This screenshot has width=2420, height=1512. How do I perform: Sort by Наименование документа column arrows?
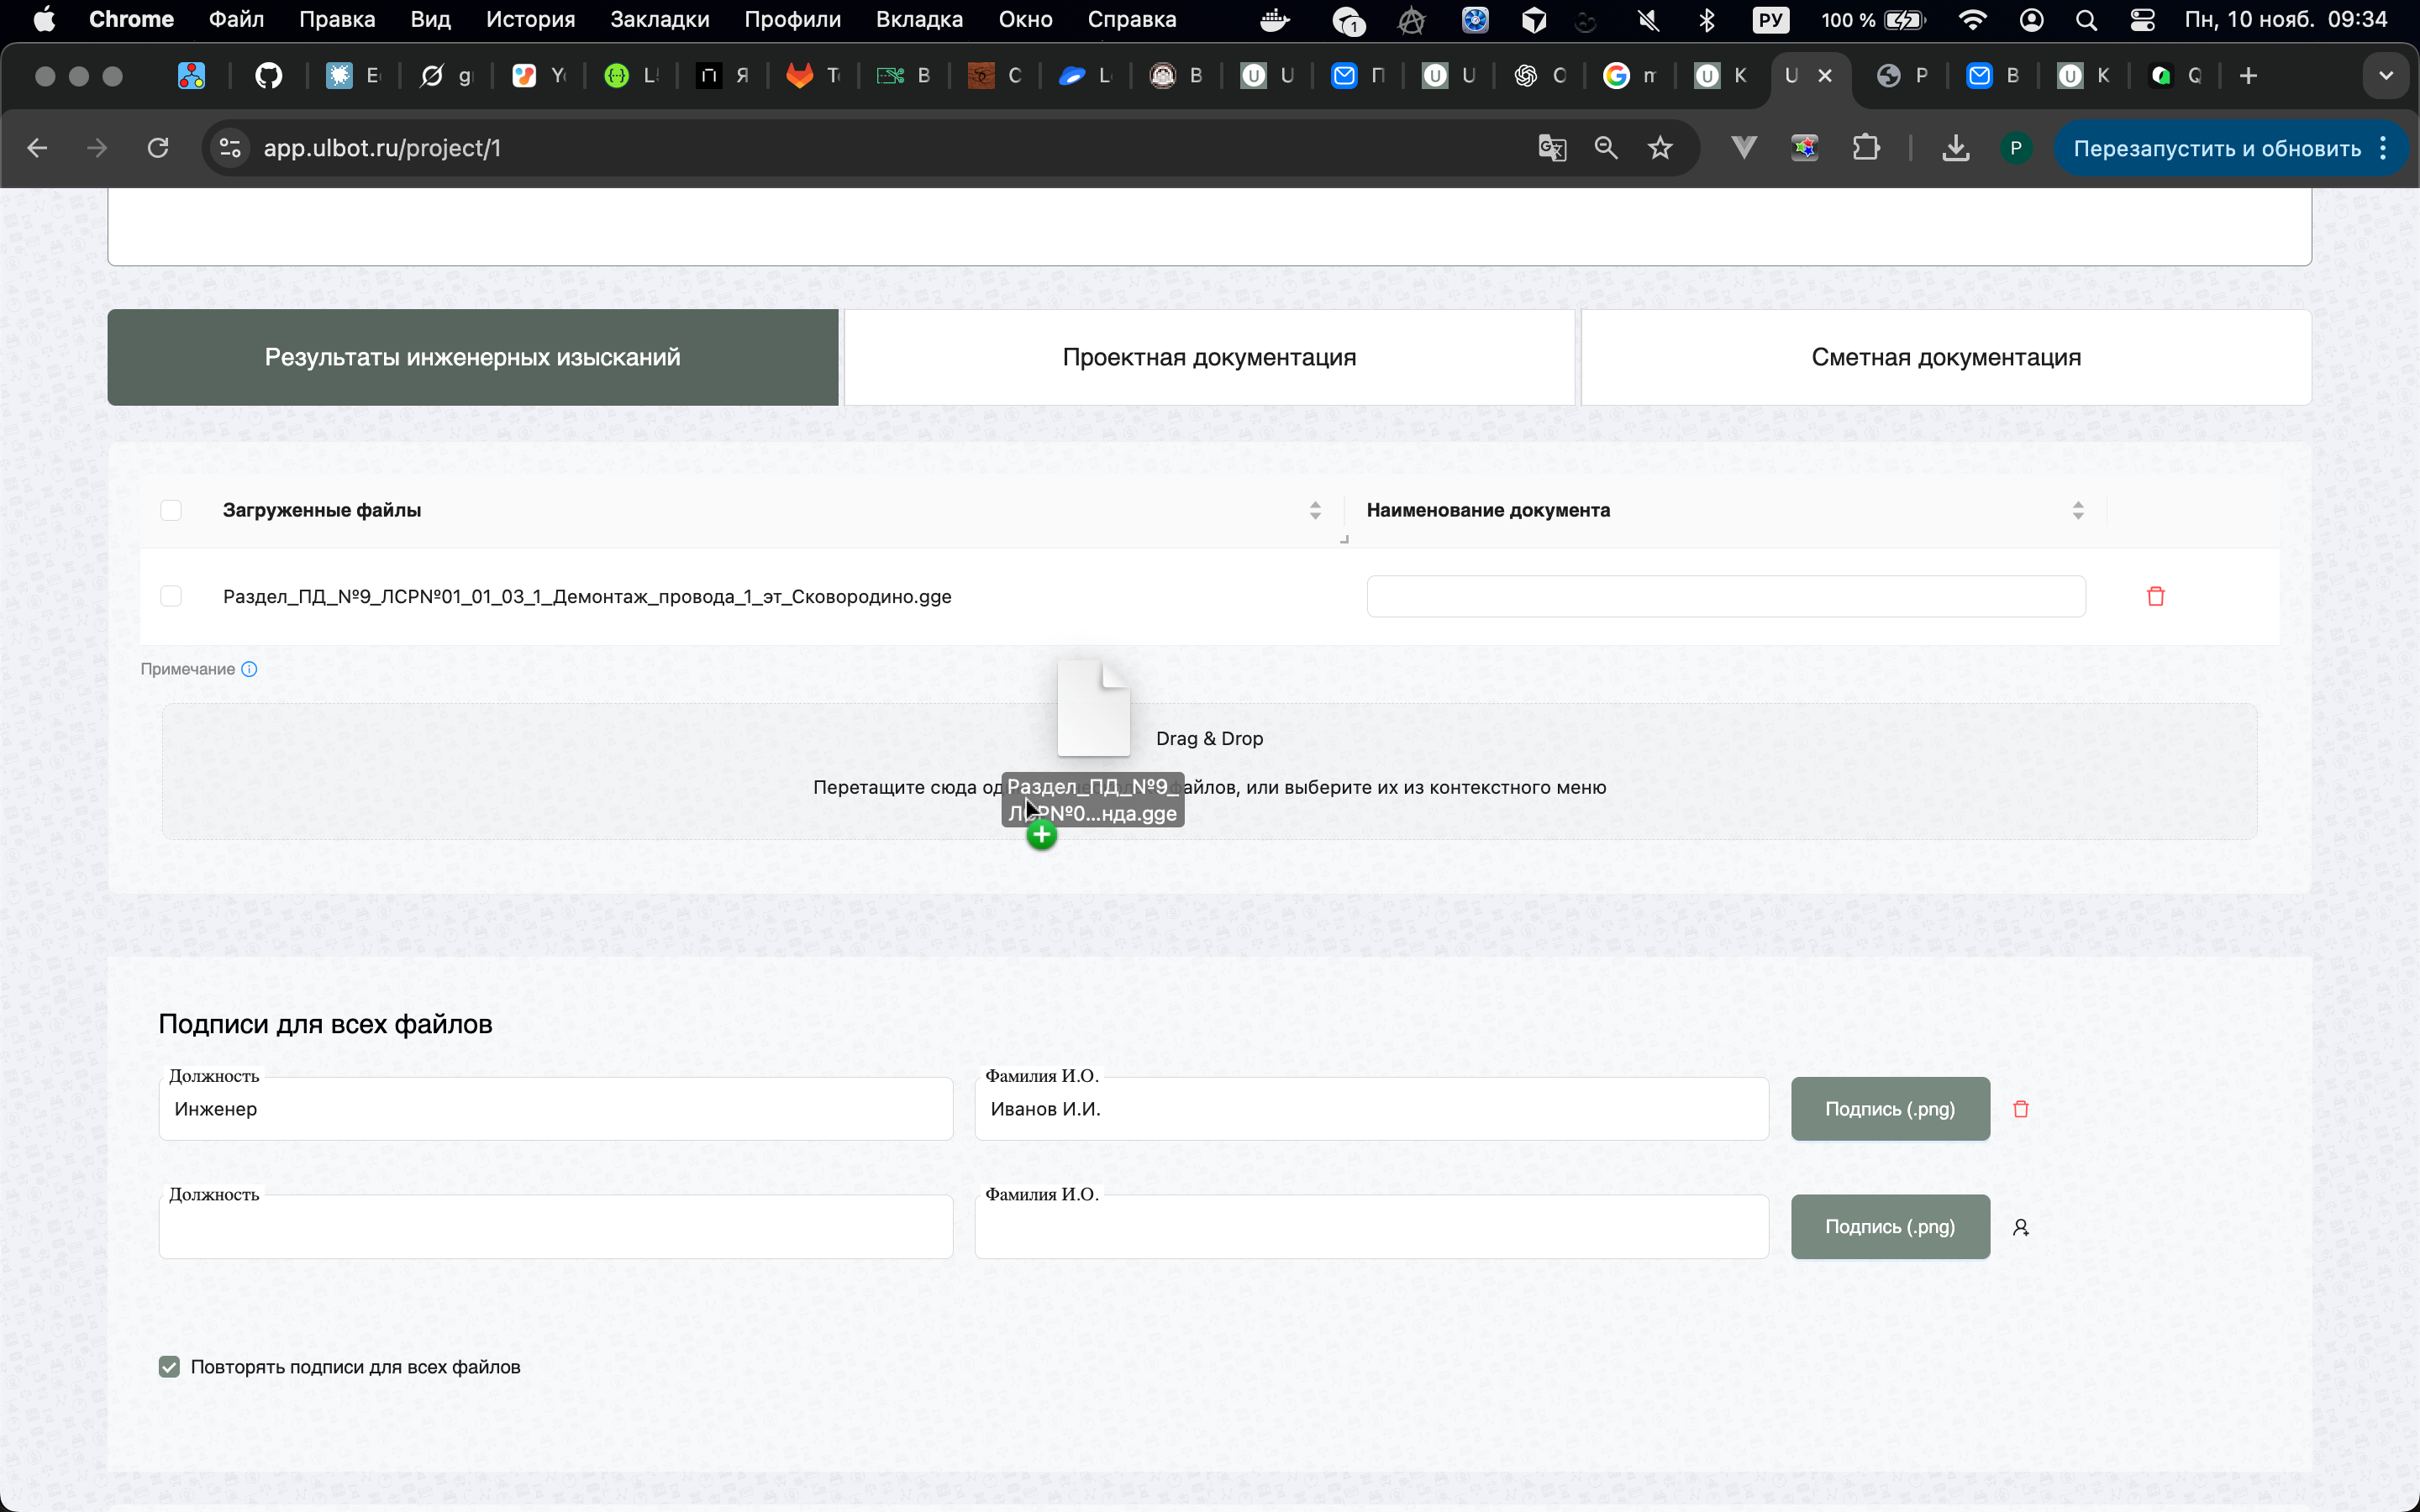[2077, 510]
